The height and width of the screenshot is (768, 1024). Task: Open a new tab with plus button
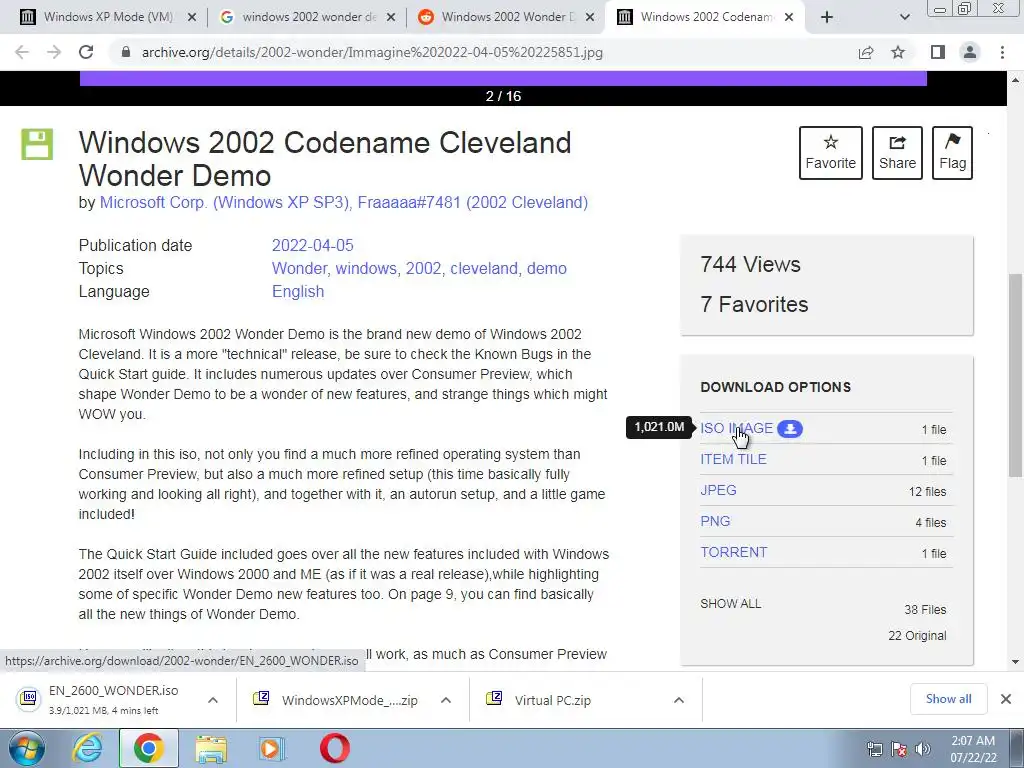point(827,17)
